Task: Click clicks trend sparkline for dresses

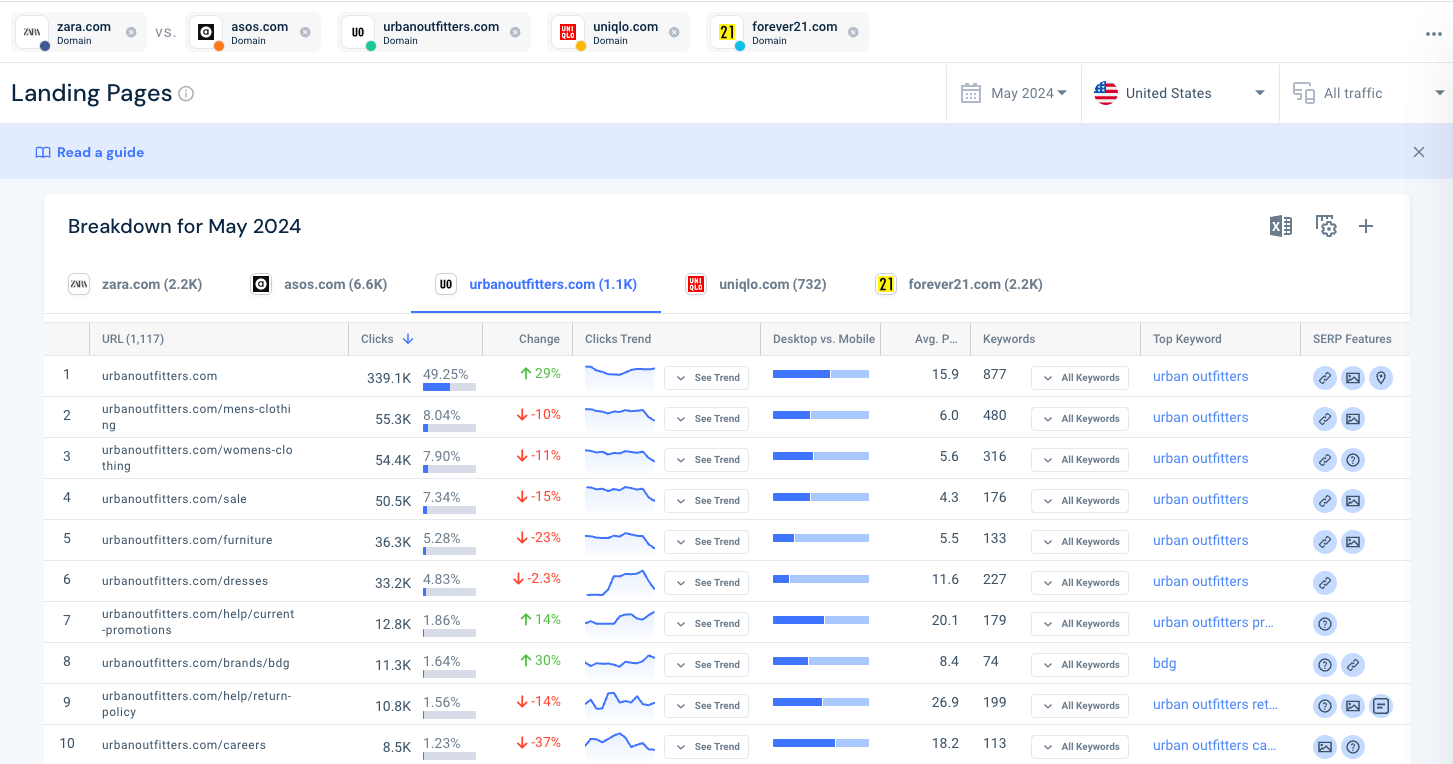Action: [620, 581]
